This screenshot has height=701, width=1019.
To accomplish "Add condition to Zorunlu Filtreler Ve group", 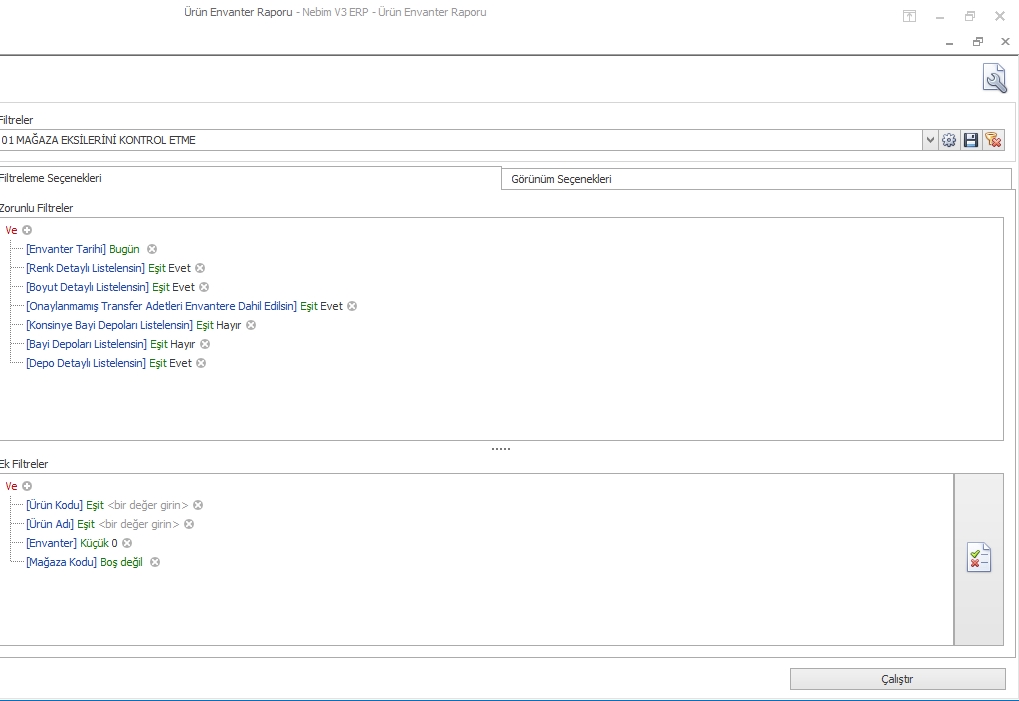I will [27, 230].
